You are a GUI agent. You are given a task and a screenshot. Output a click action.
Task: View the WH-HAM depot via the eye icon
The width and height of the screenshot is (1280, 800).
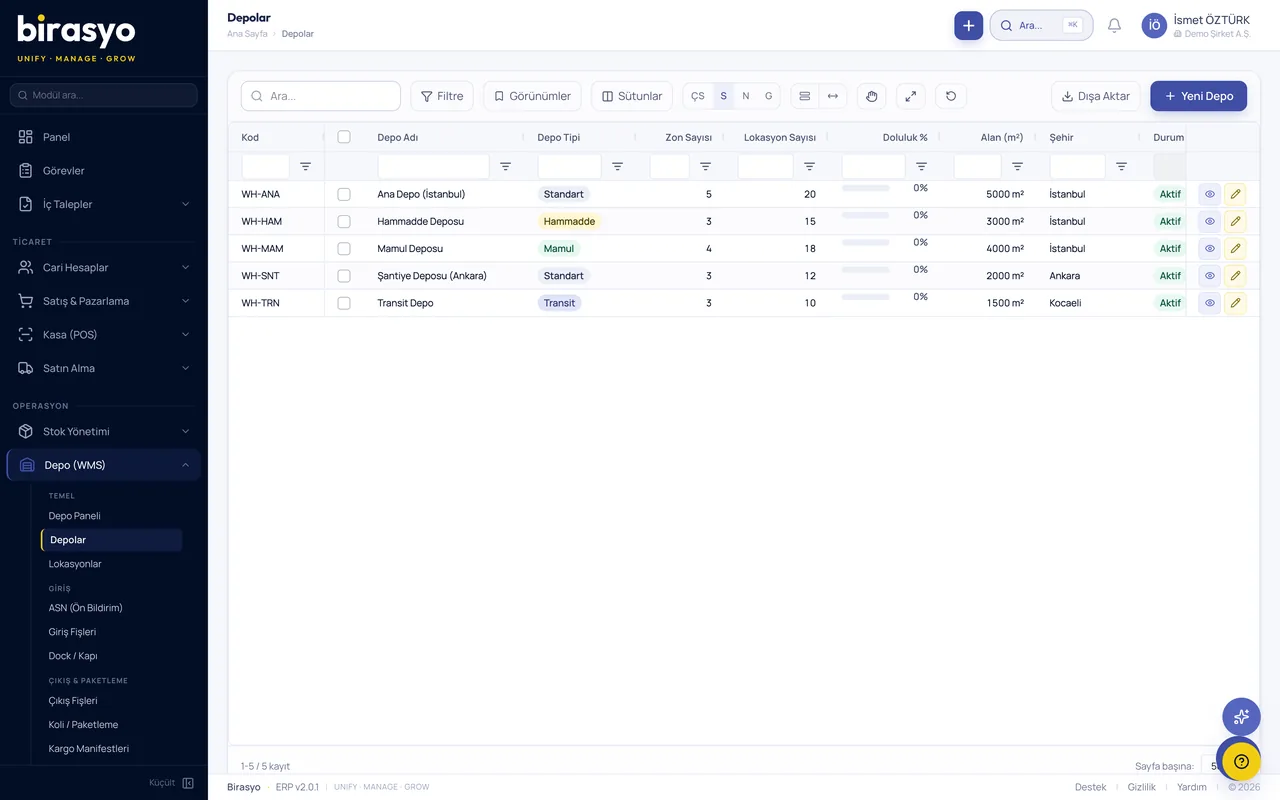click(x=1209, y=221)
